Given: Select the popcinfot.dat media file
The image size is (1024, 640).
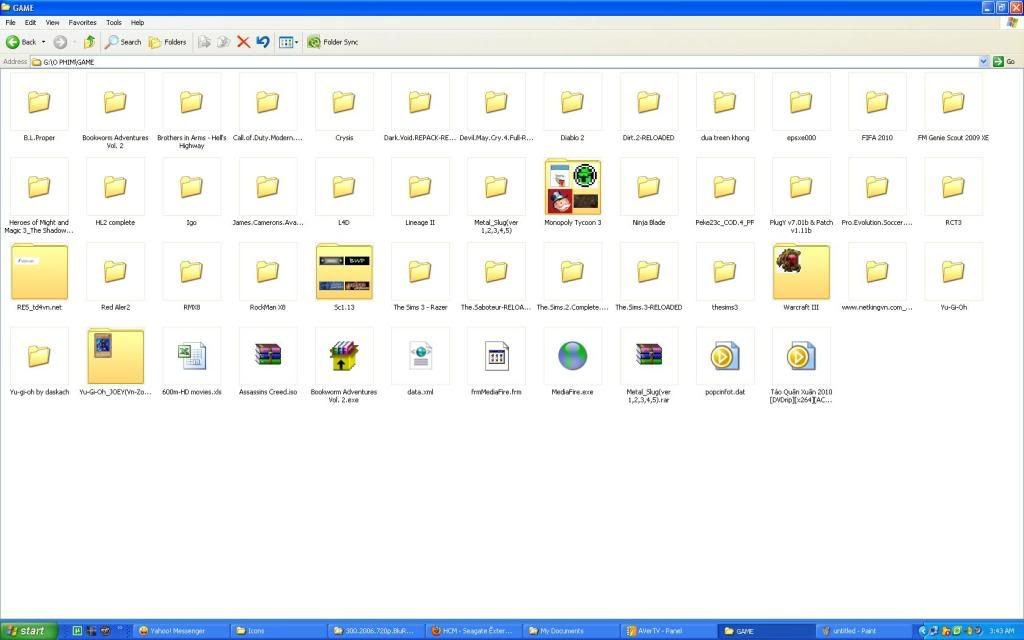Looking at the screenshot, I should pyautogui.click(x=724, y=362).
